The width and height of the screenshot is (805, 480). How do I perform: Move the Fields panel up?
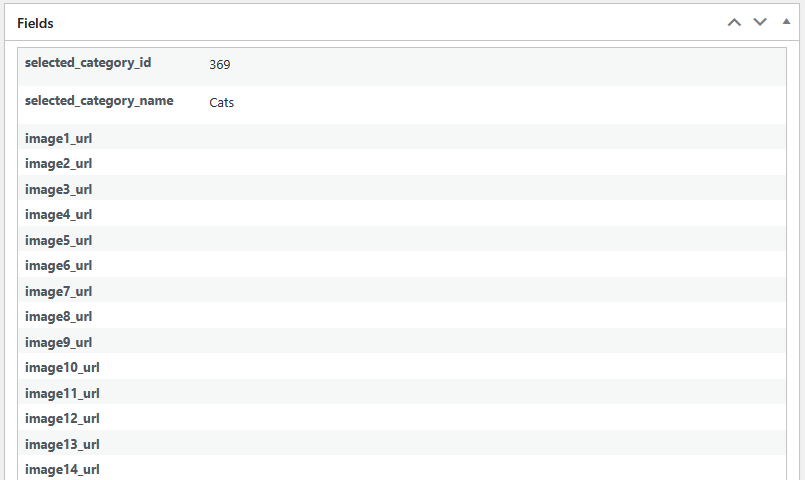point(734,22)
